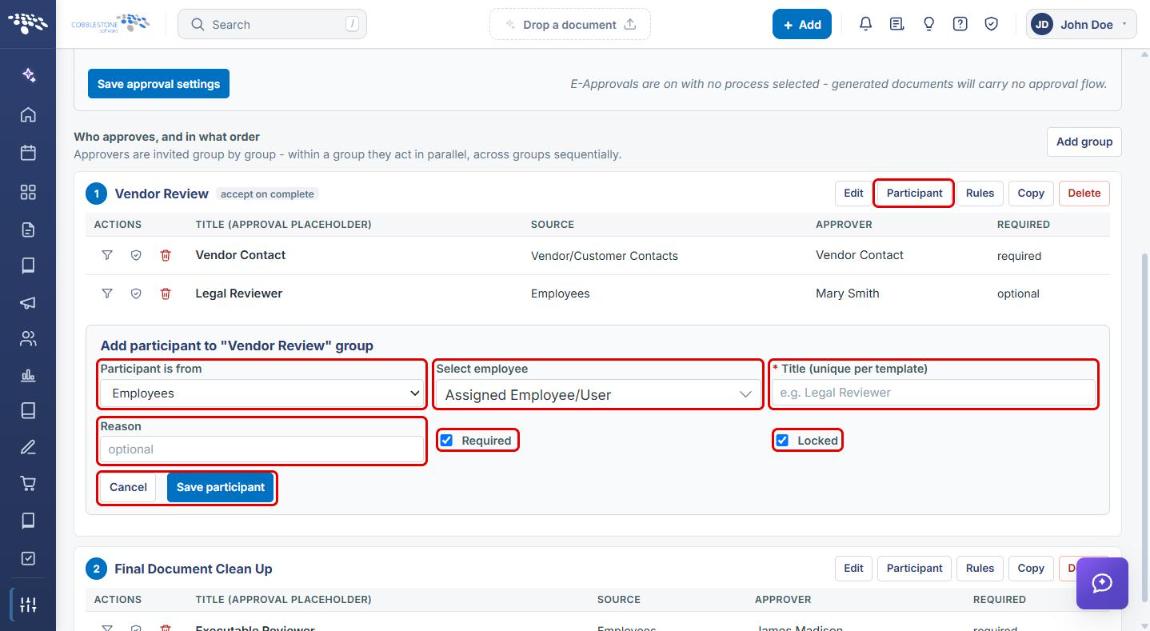Image resolution: width=1150 pixels, height=631 pixels.
Task: Open the 'Participant is from' dropdown
Action: pos(262,393)
